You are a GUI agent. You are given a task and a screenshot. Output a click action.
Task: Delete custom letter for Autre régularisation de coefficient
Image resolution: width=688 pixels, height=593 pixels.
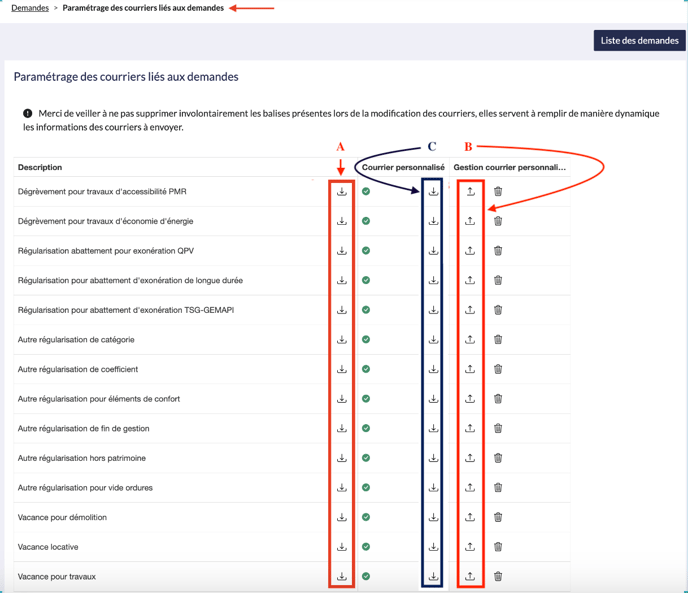[498, 369]
